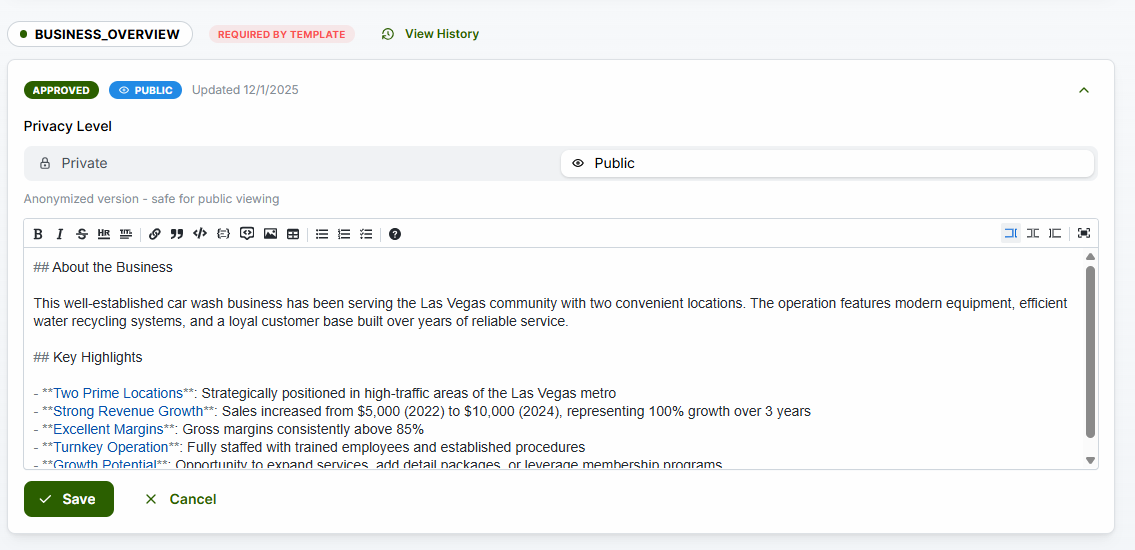Insert an unordered bullet list

(322, 234)
